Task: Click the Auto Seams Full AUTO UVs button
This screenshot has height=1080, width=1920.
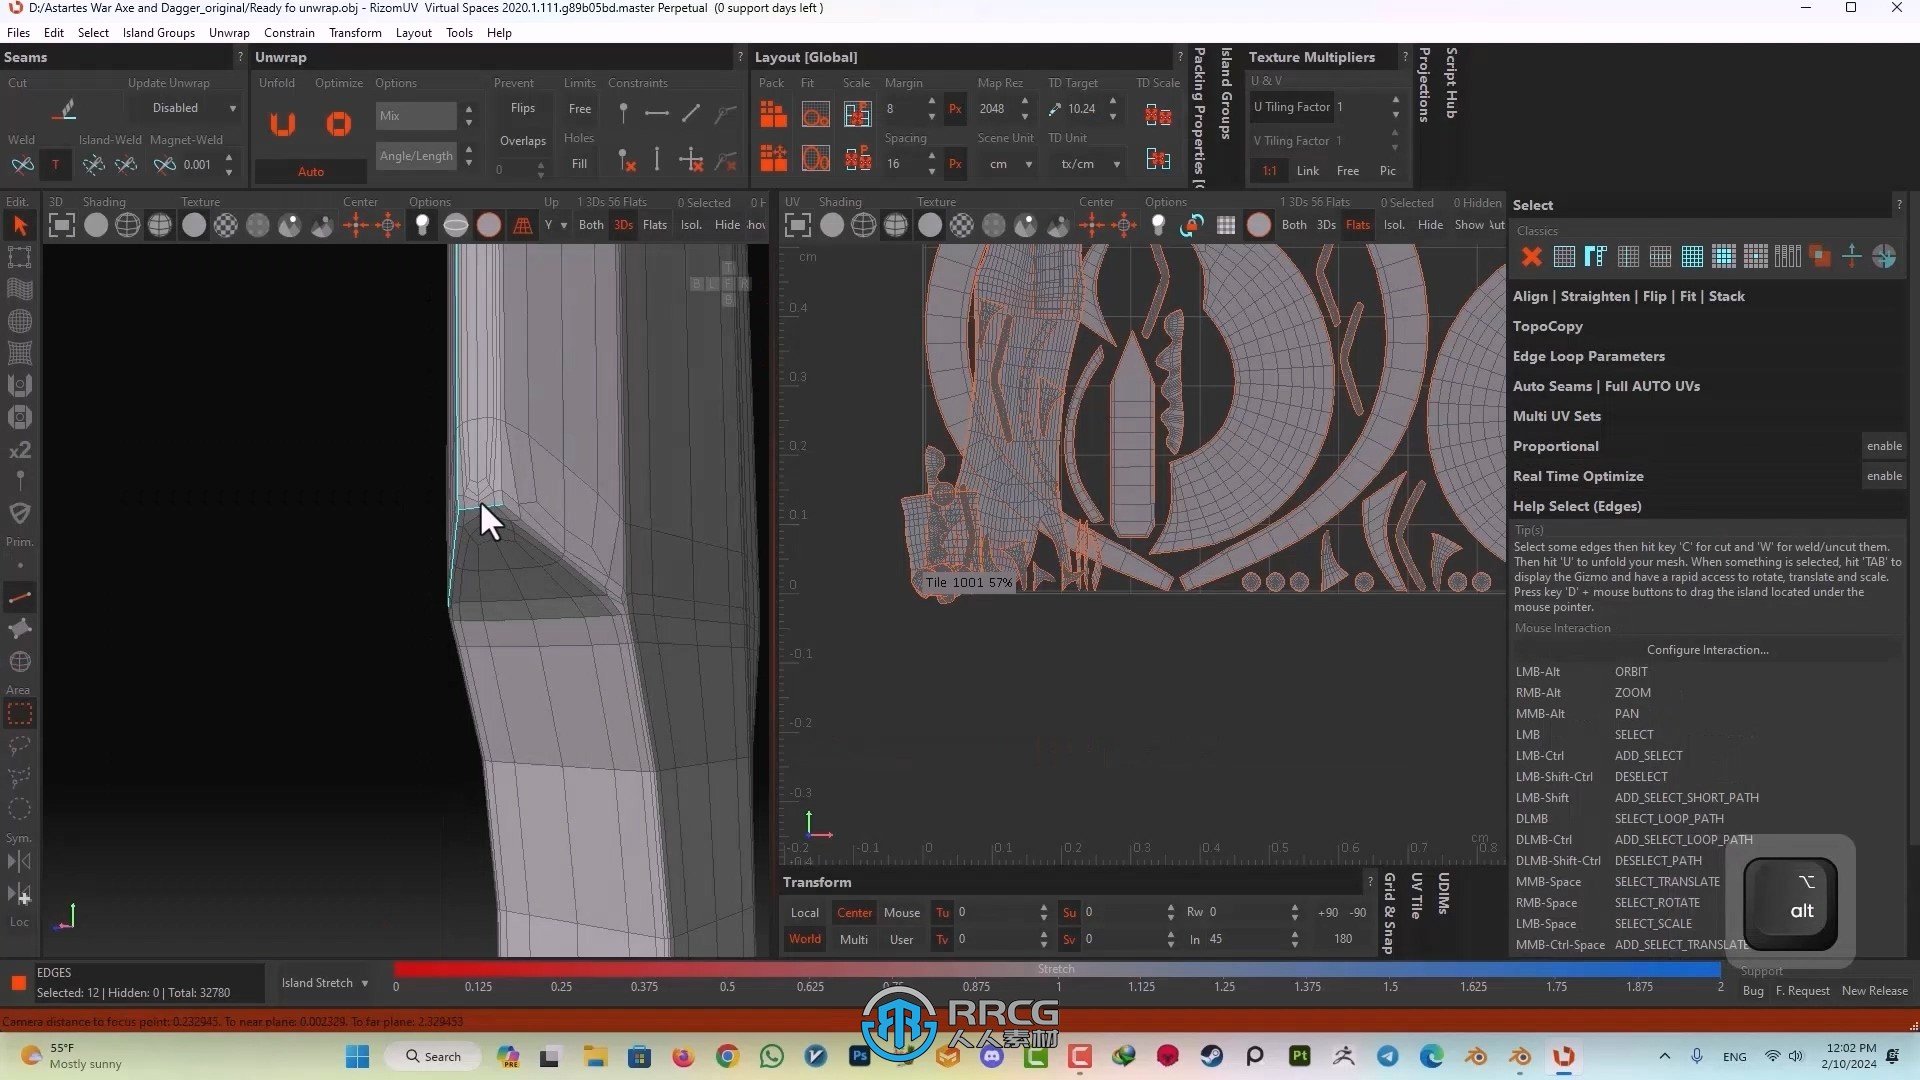Action: tap(1606, 385)
